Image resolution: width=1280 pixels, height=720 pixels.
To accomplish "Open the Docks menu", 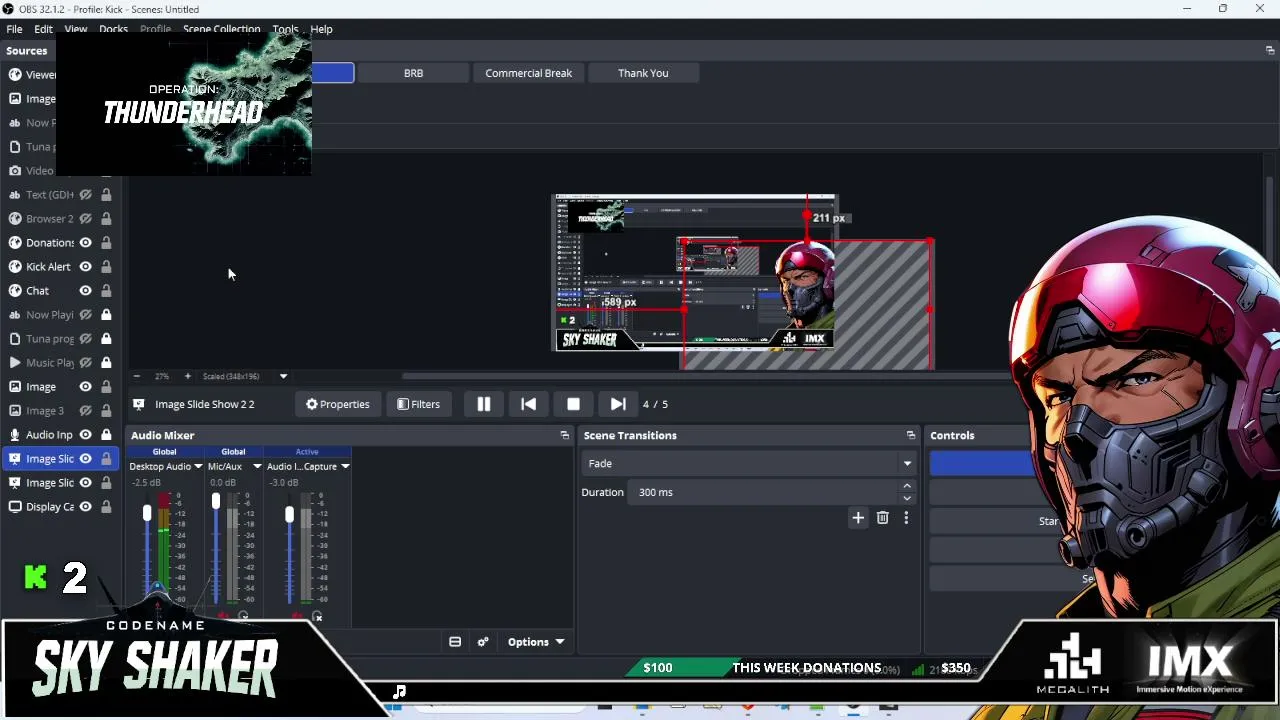I will [x=113, y=29].
